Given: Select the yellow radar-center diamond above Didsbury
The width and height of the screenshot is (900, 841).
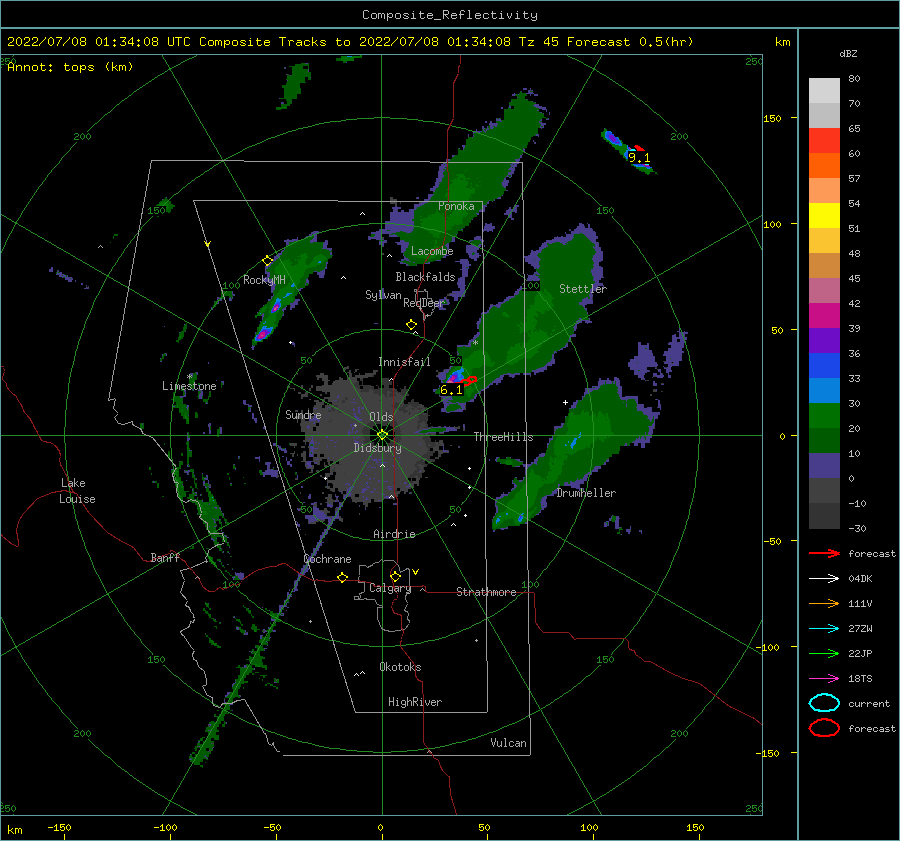Looking at the screenshot, I should tap(382, 435).
